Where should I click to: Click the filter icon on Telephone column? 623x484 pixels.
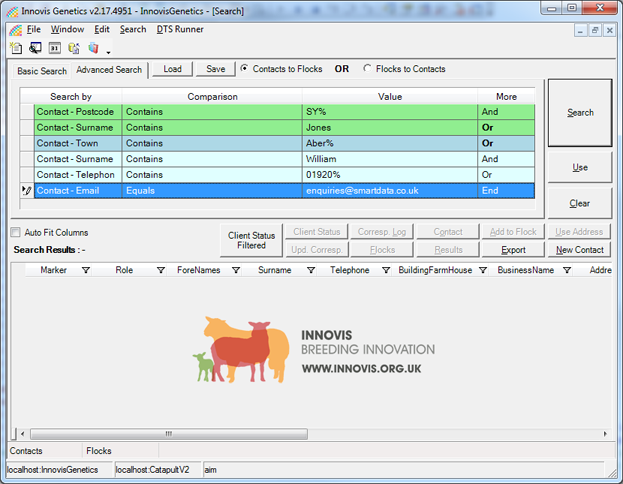[386, 270]
